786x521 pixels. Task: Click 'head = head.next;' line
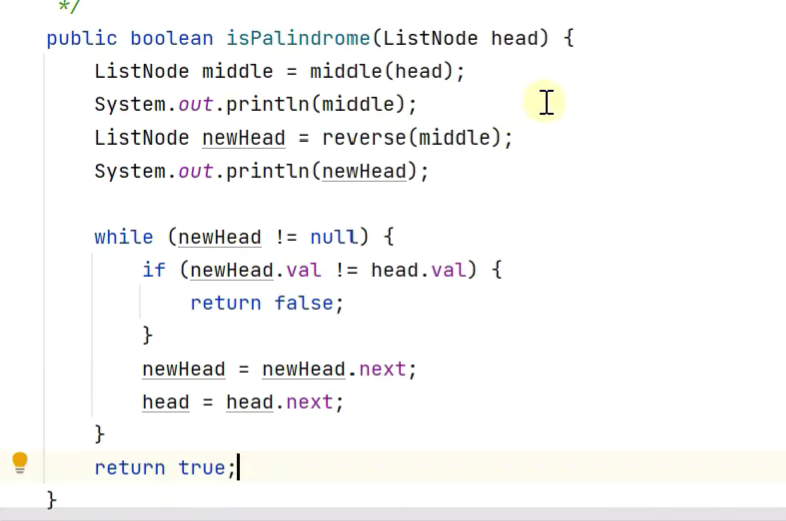(243, 402)
